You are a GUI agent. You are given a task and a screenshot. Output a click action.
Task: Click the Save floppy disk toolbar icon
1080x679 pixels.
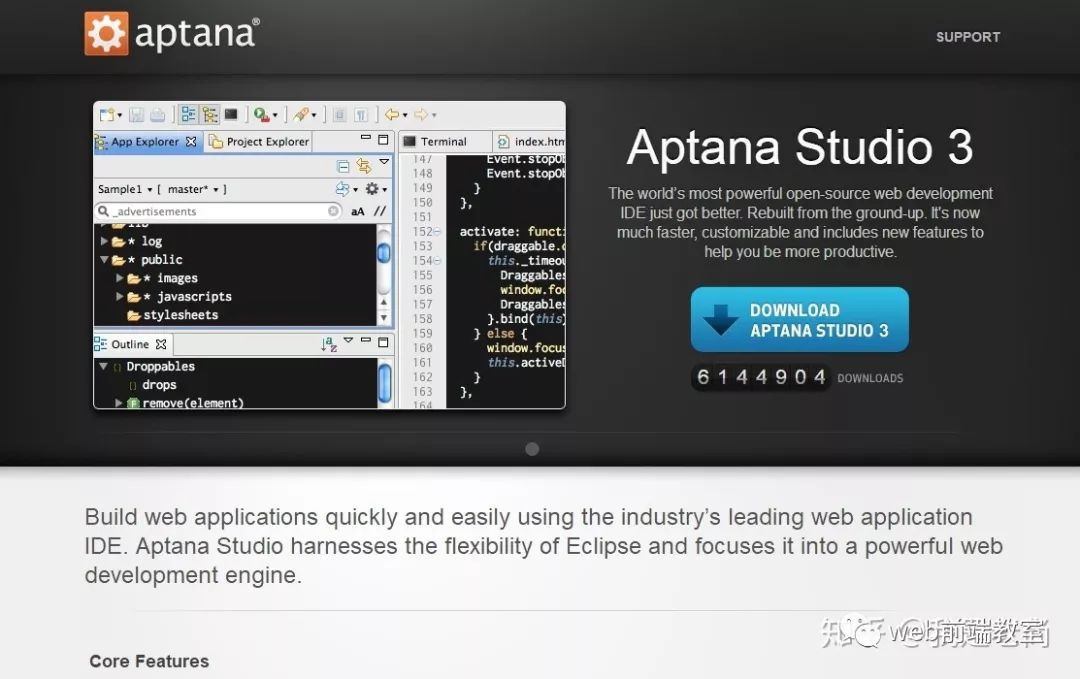tap(136, 114)
